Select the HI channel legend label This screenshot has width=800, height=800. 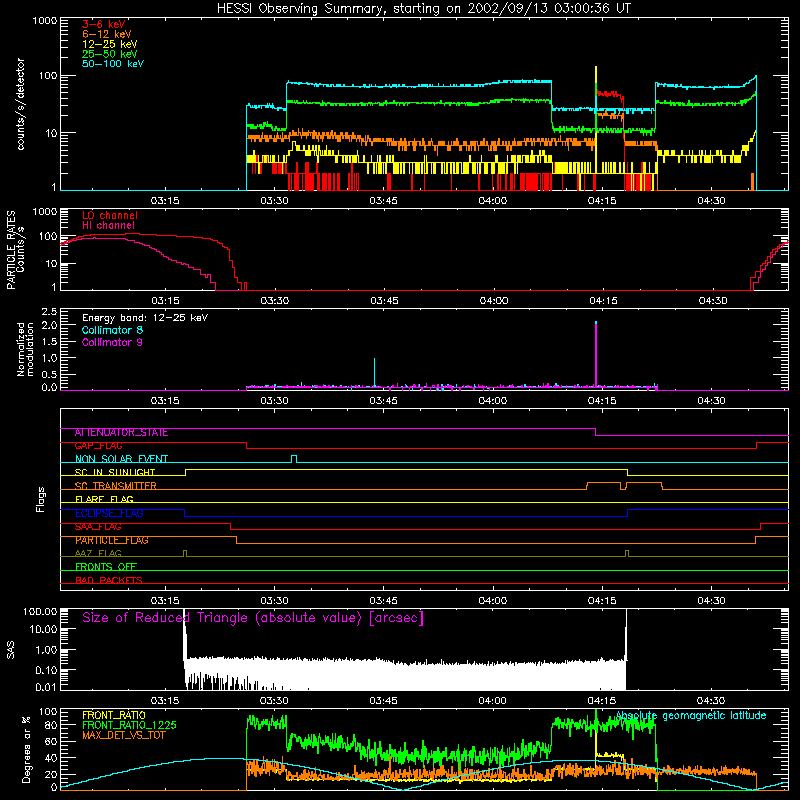point(108,225)
